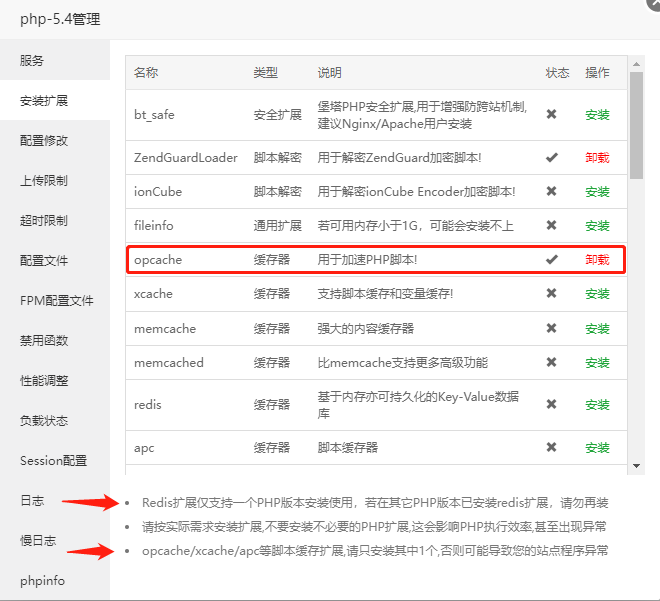
Task: Click redis's X status icon
Action: pos(551,404)
